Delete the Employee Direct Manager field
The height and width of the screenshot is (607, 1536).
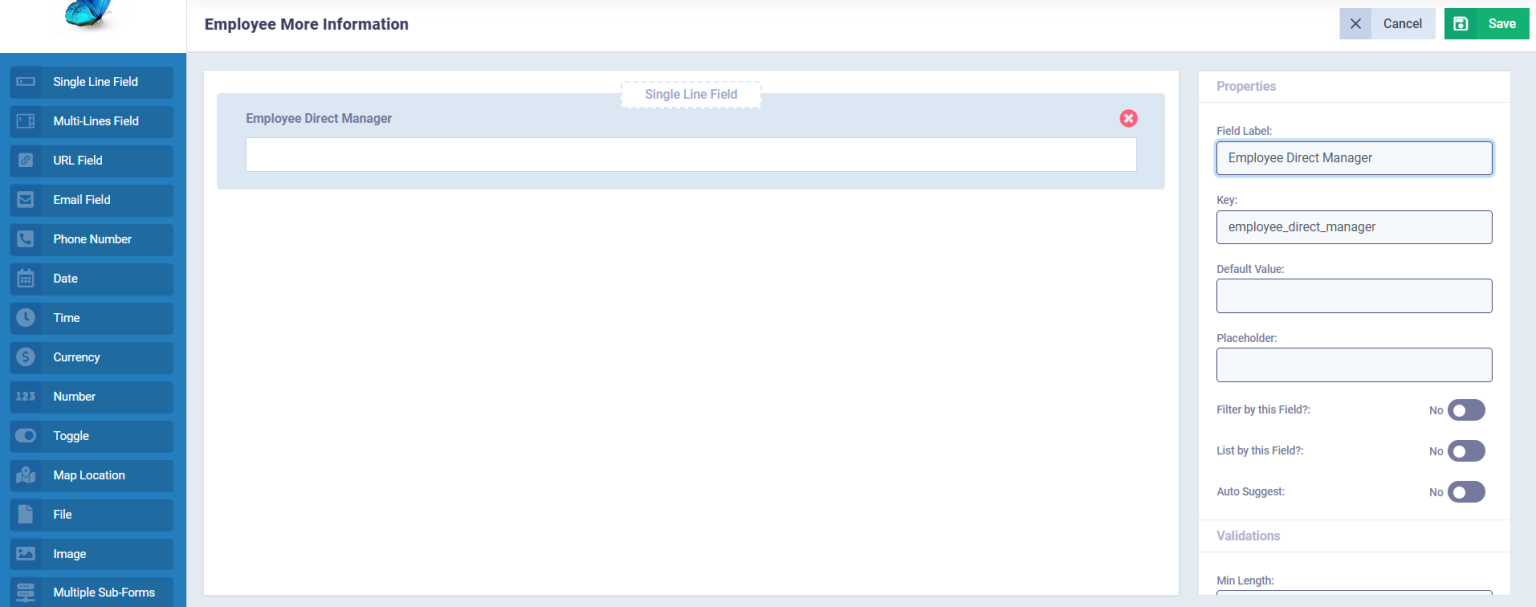(1128, 118)
